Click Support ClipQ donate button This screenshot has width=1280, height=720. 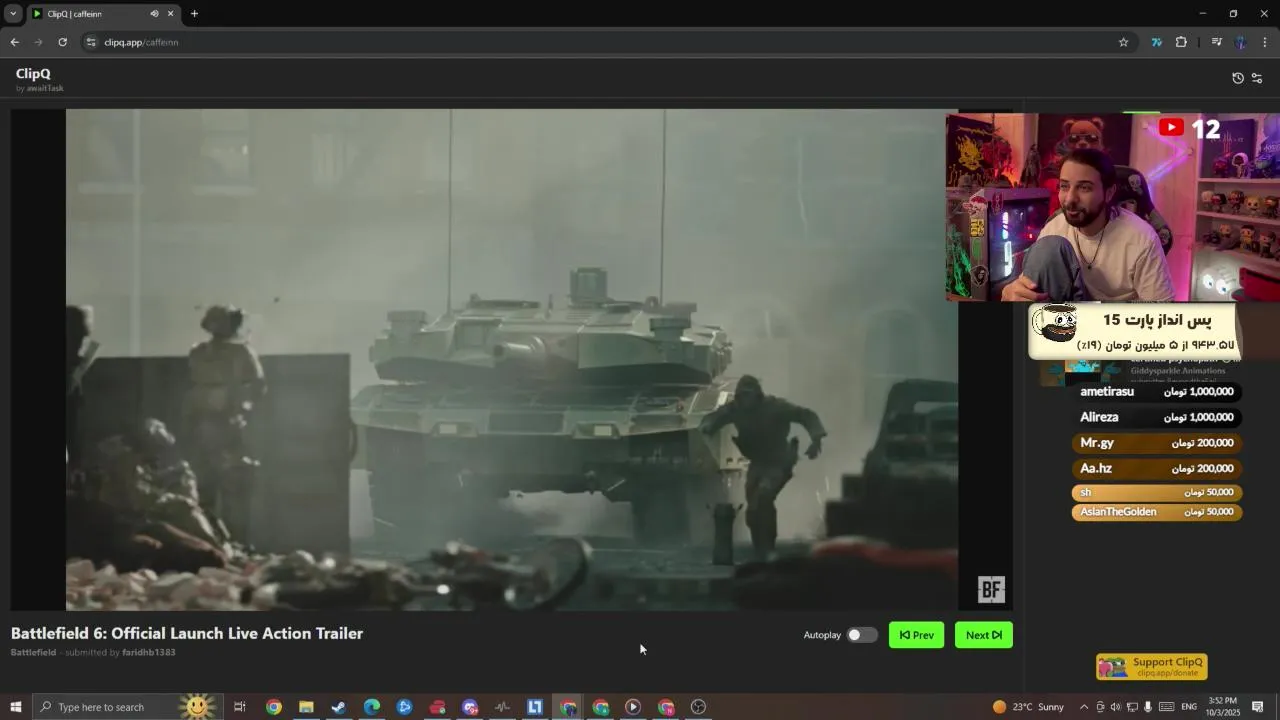click(1152, 667)
